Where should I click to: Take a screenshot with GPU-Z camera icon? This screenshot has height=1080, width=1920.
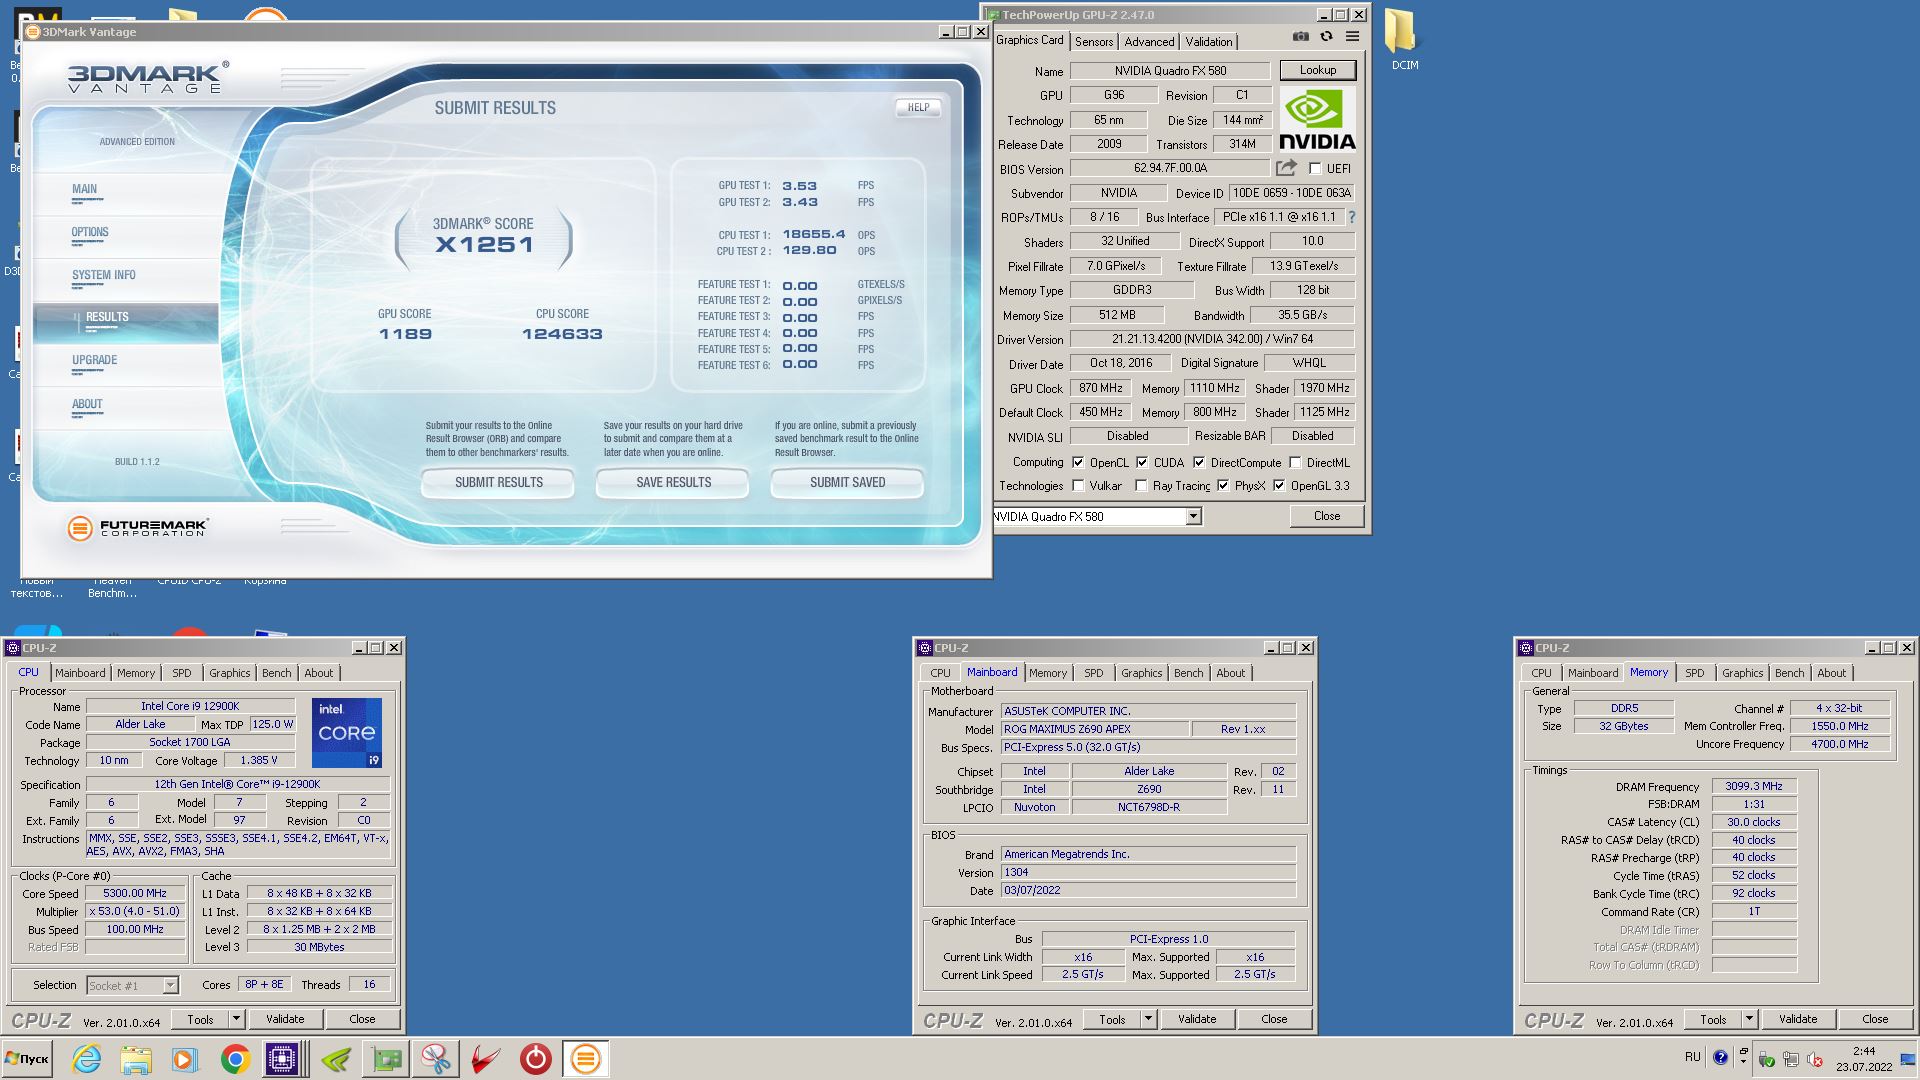[1300, 36]
